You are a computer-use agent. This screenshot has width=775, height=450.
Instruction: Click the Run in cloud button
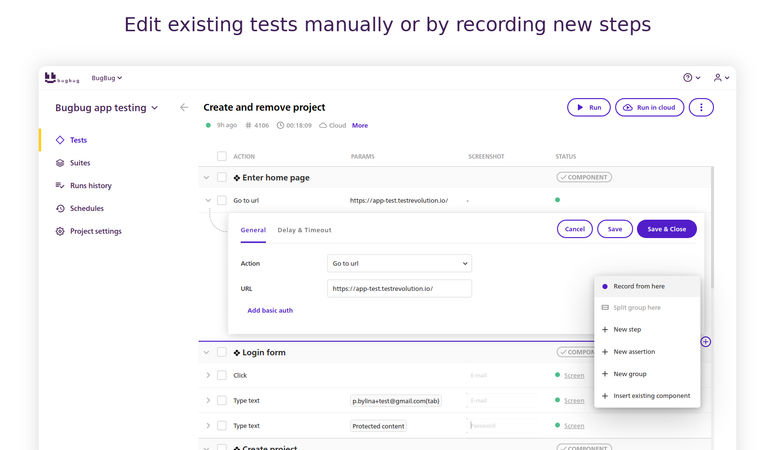[x=649, y=107]
